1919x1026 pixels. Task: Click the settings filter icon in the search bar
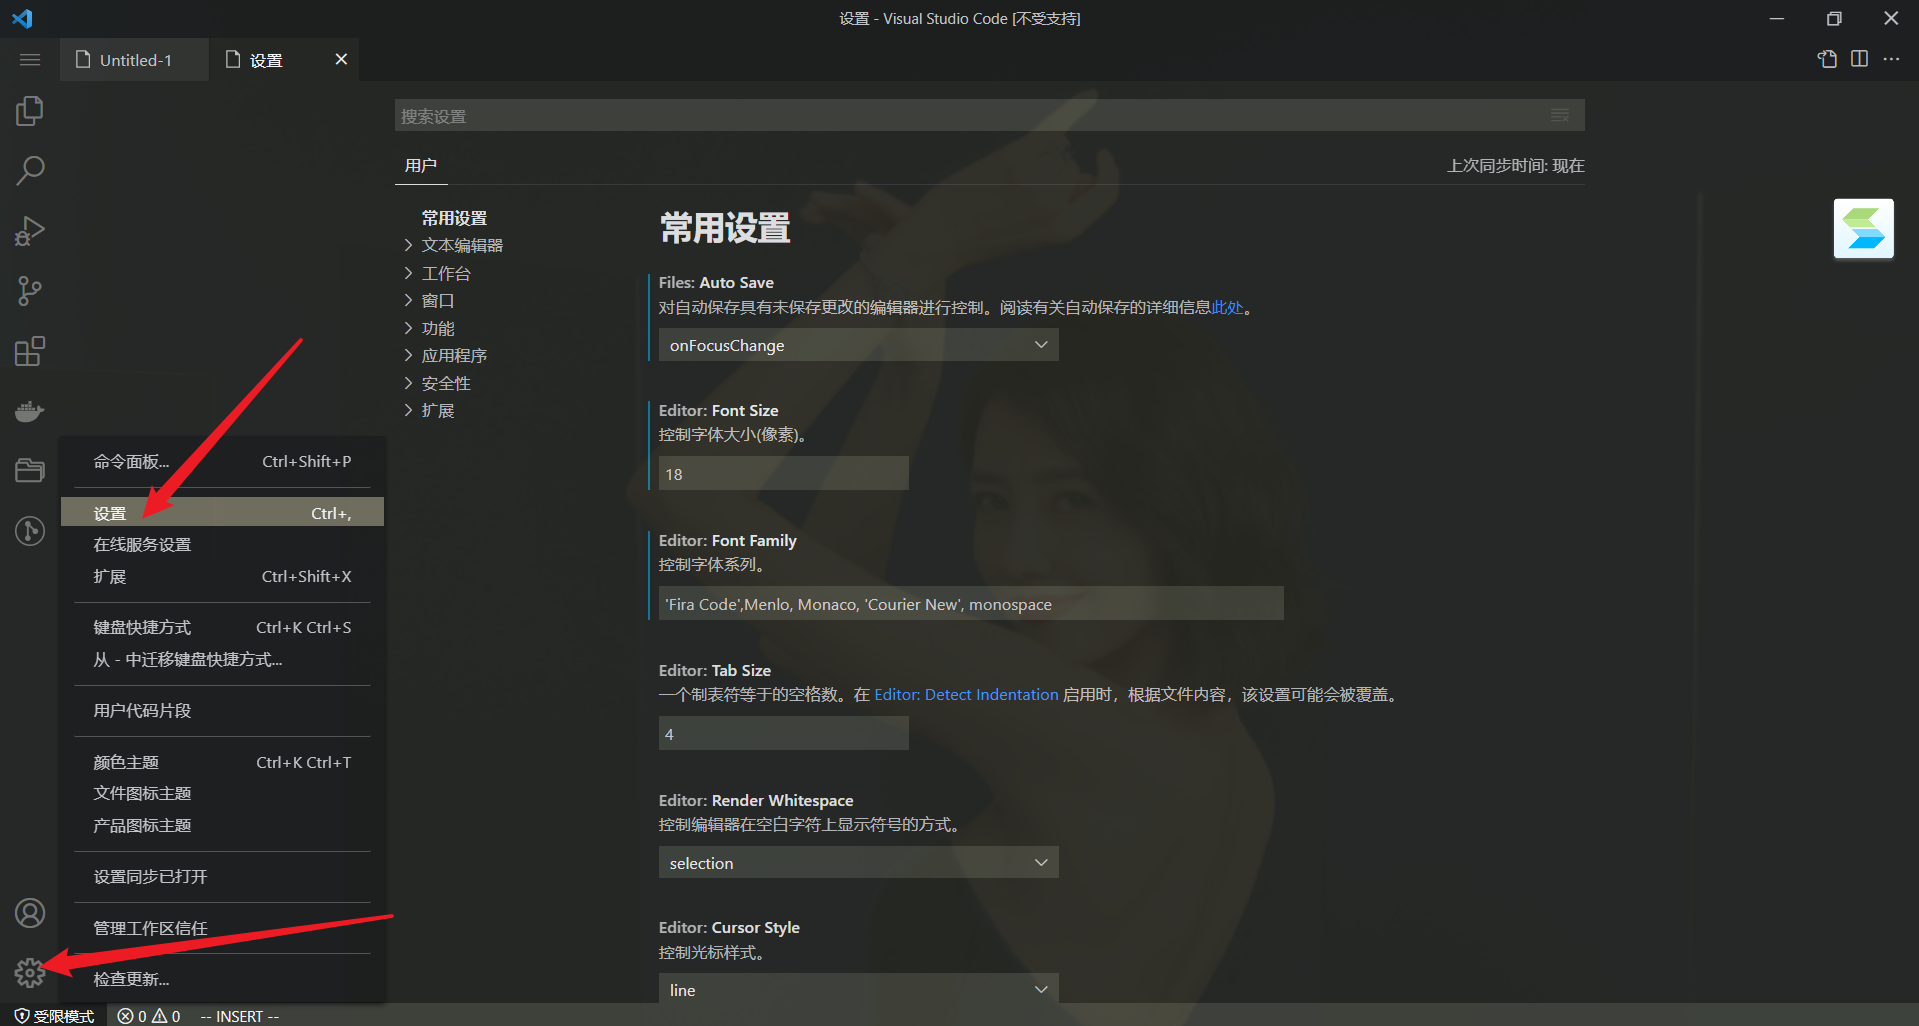click(x=1559, y=115)
